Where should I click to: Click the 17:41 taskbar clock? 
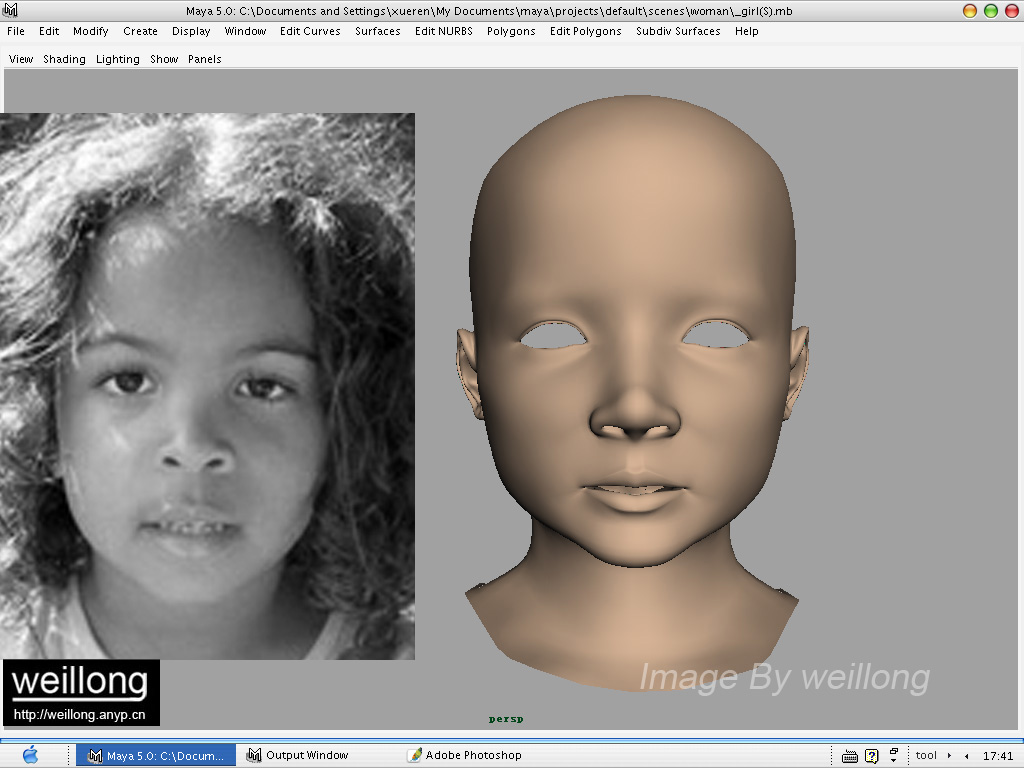997,756
